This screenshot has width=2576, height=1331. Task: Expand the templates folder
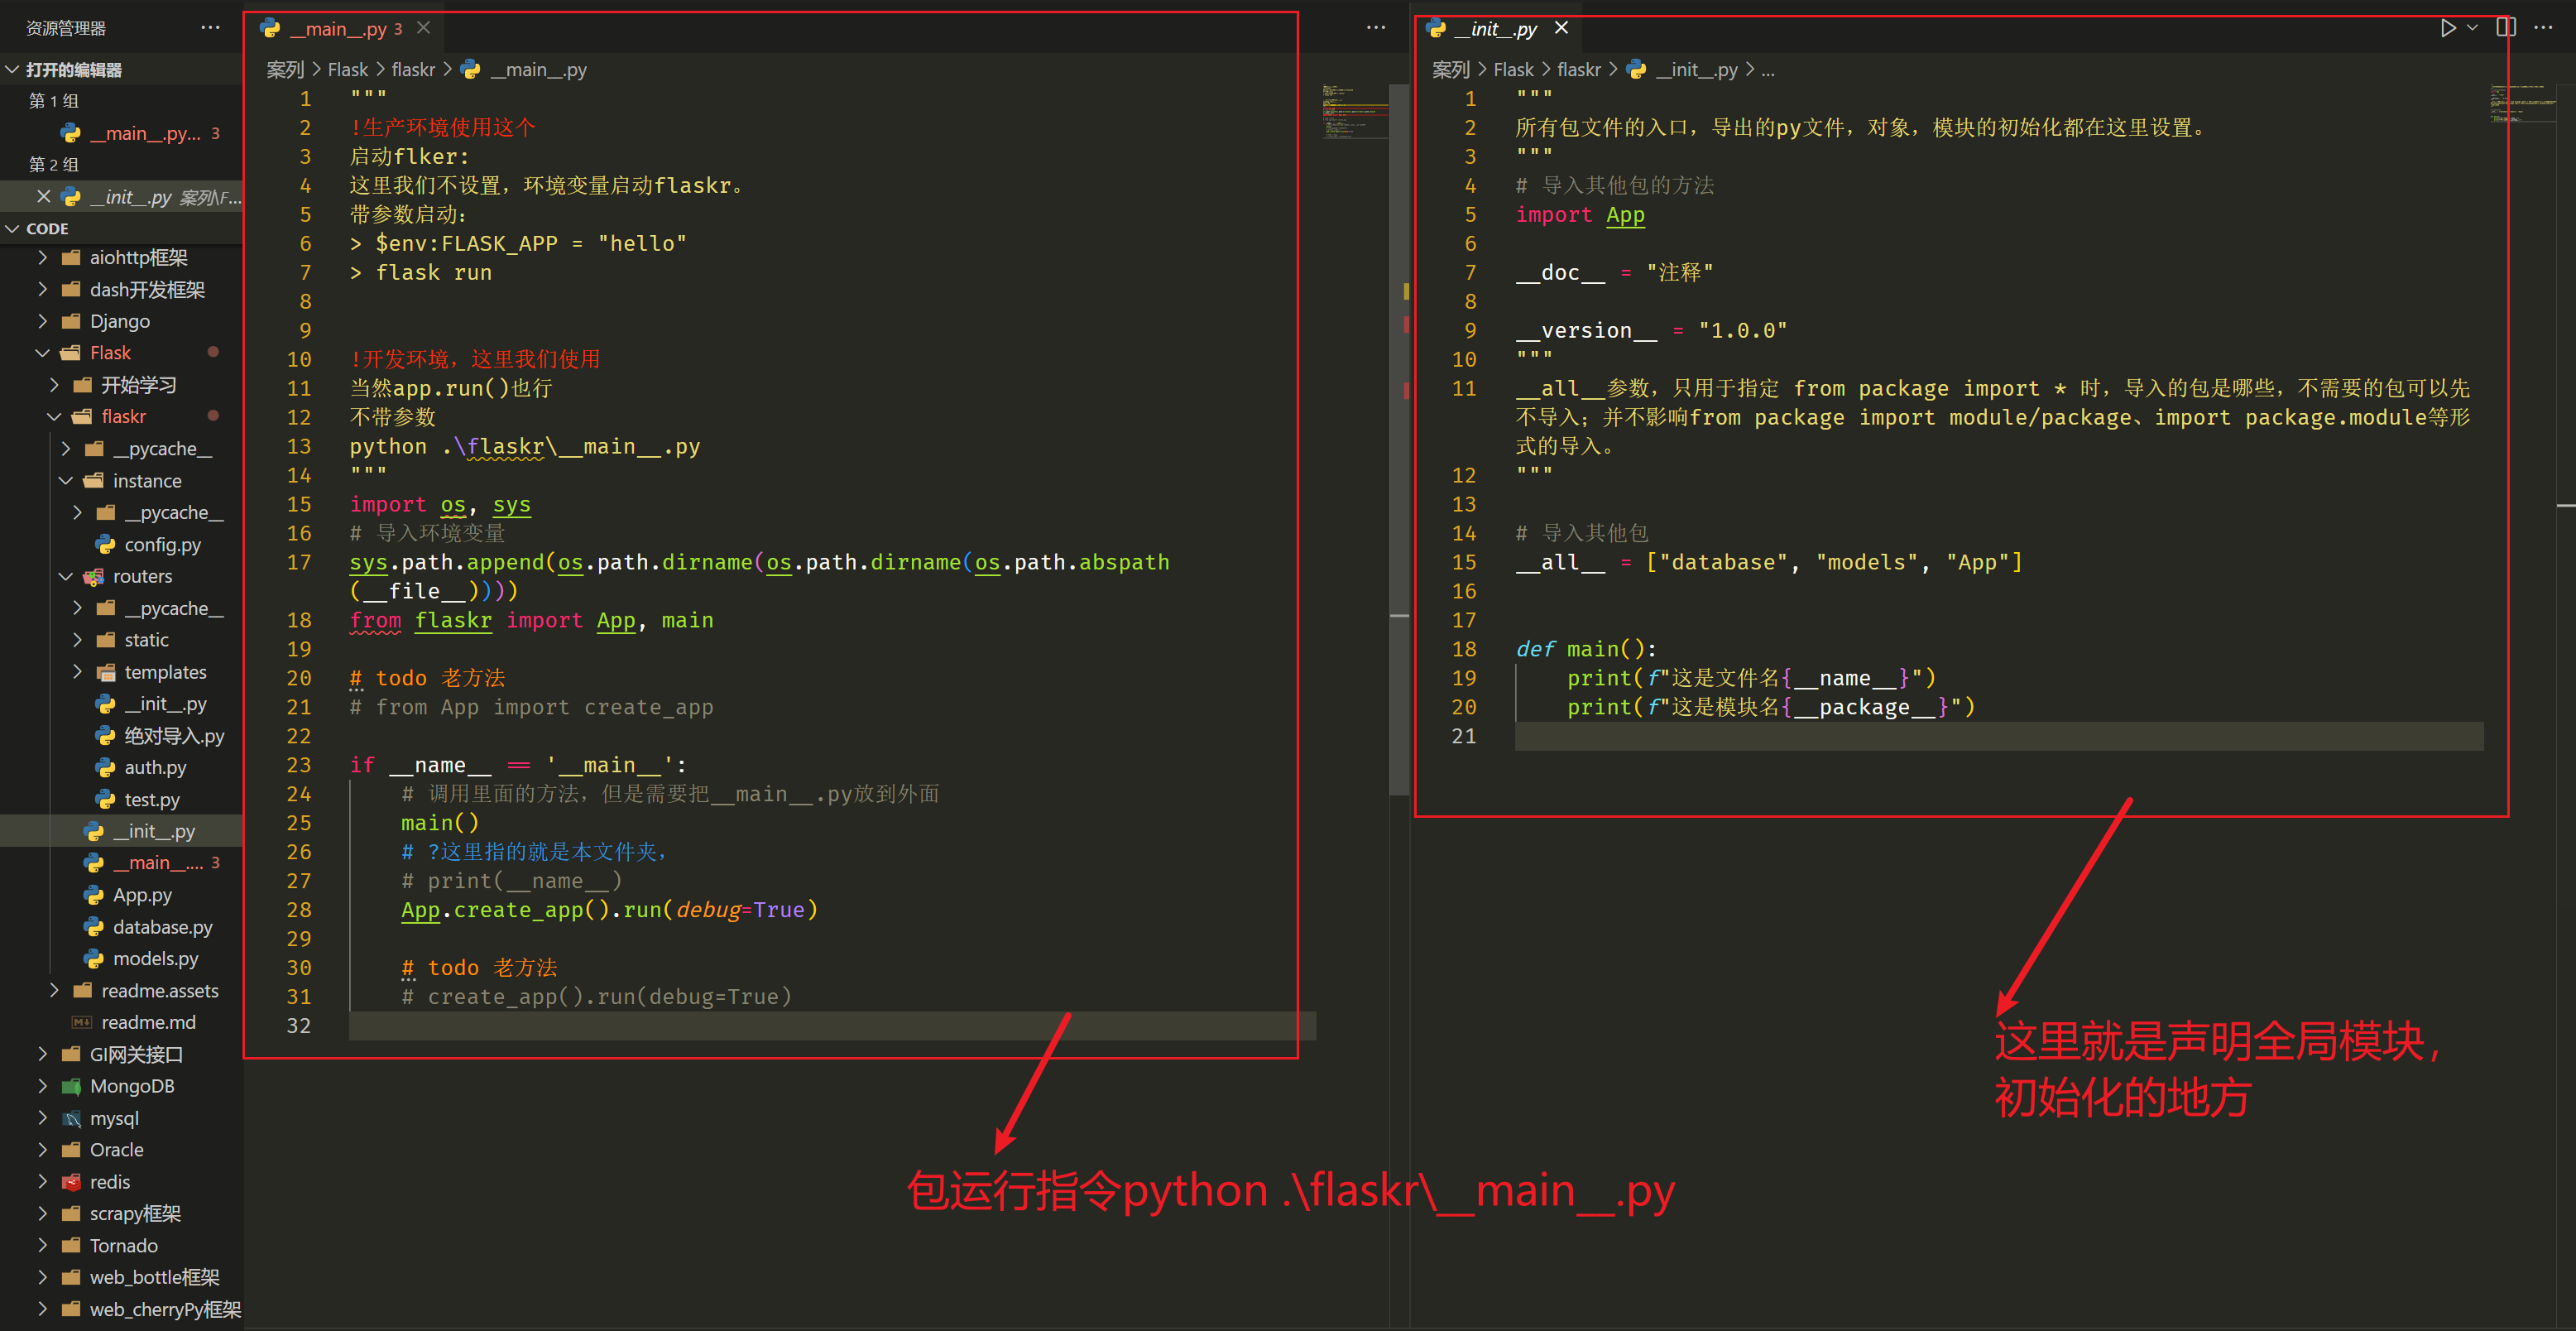click(165, 672)
